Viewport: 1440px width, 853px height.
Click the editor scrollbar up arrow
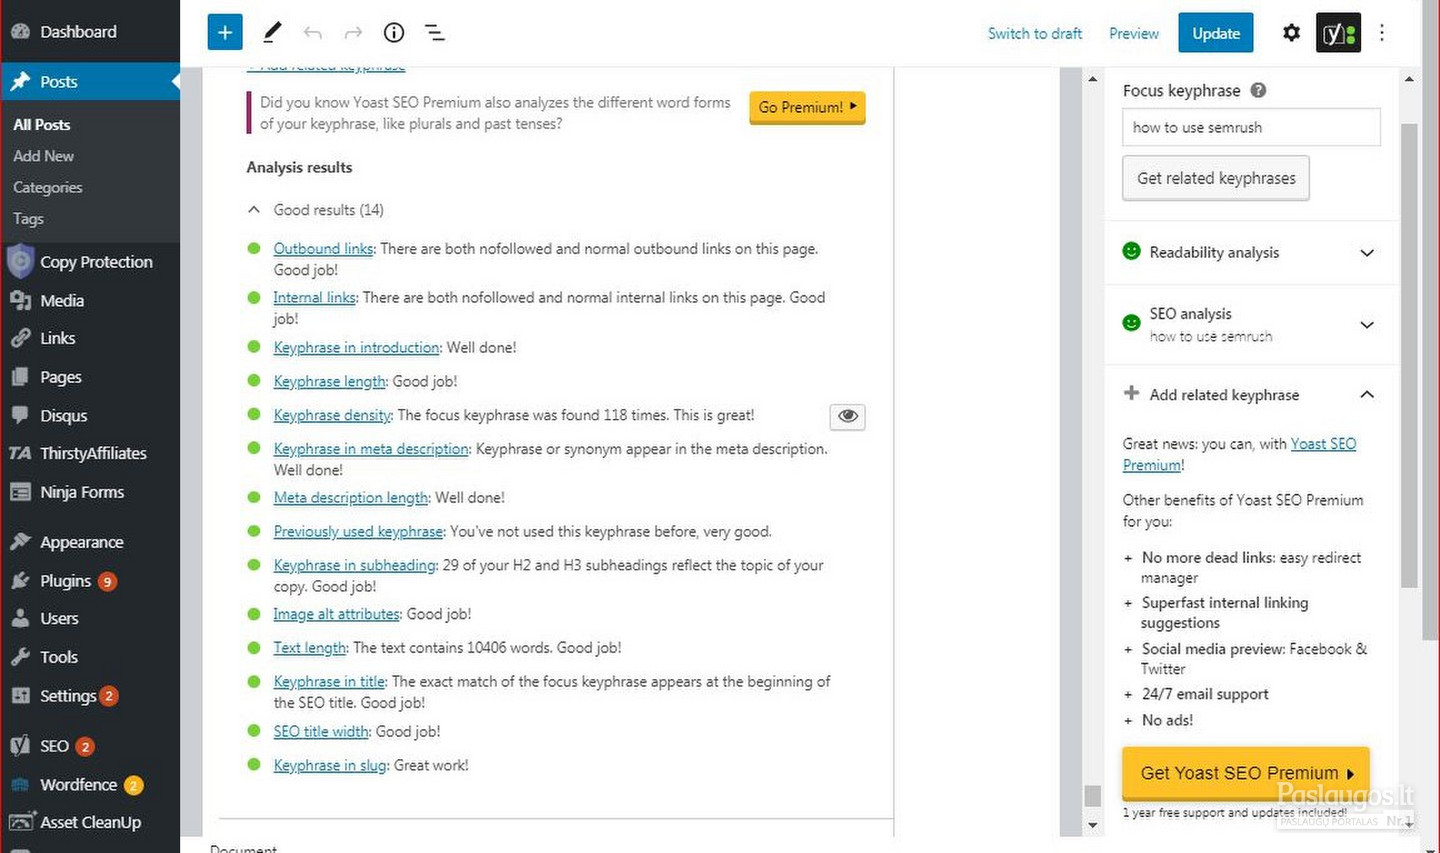pos(1092,79)
